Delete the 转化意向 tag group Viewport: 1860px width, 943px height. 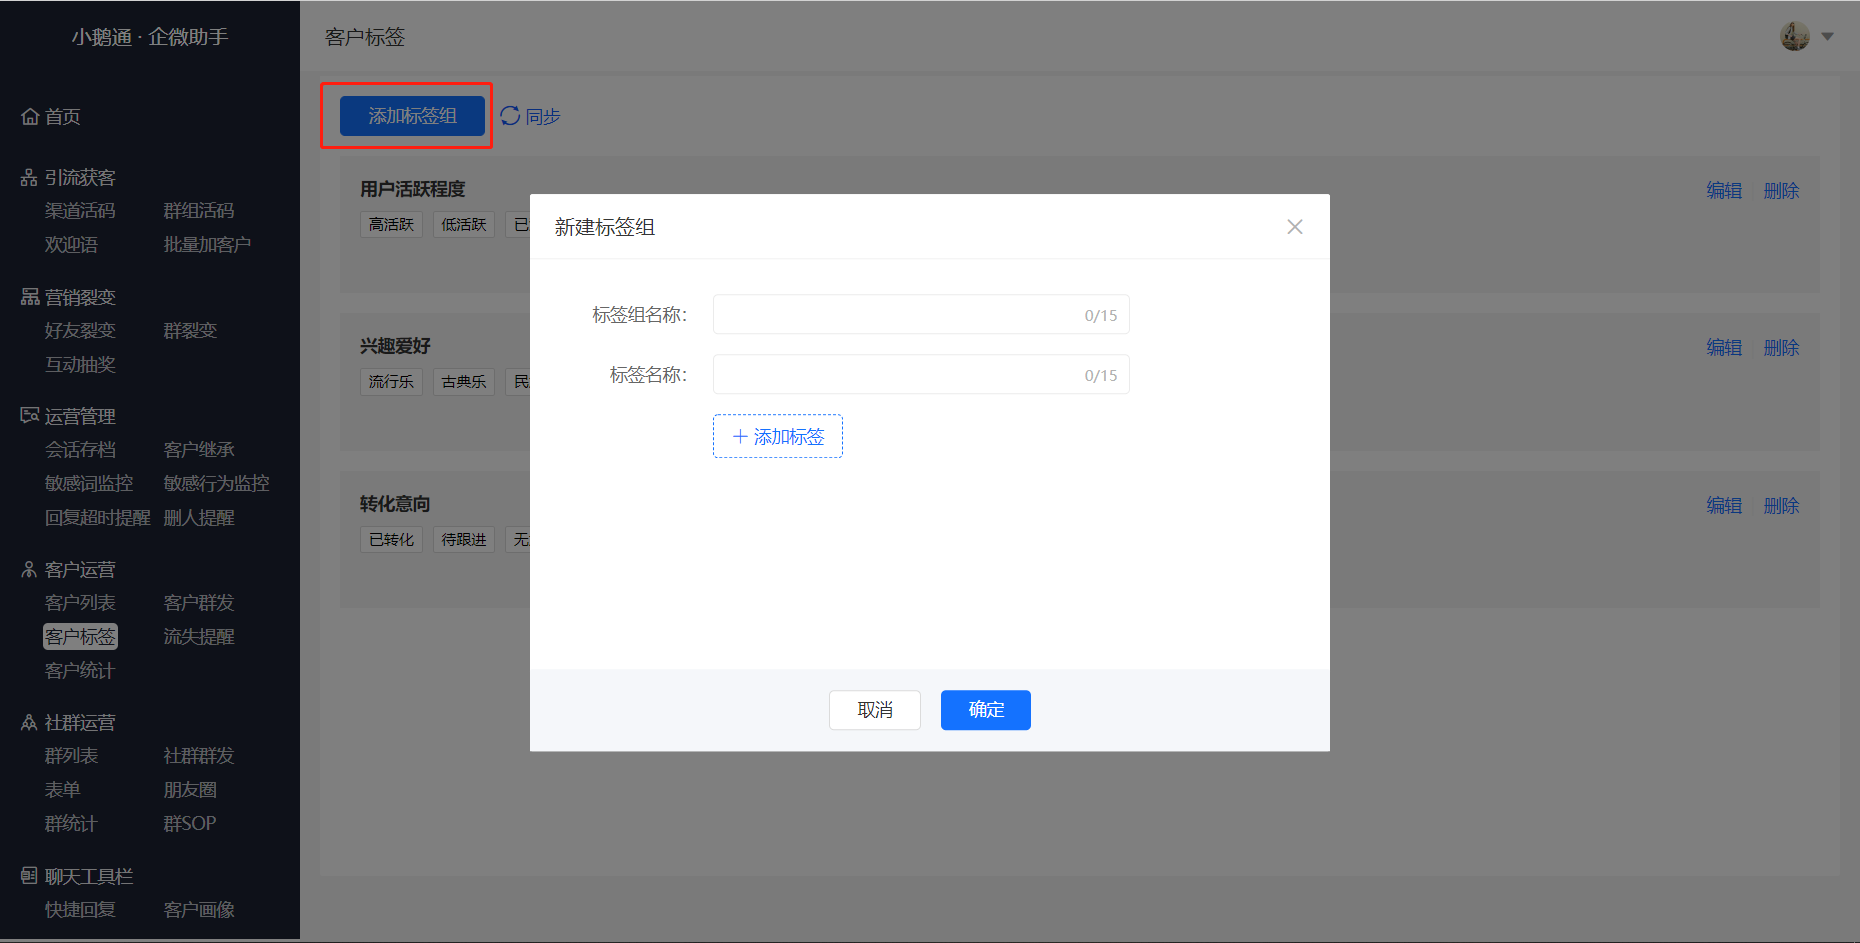click(1781, 506)
